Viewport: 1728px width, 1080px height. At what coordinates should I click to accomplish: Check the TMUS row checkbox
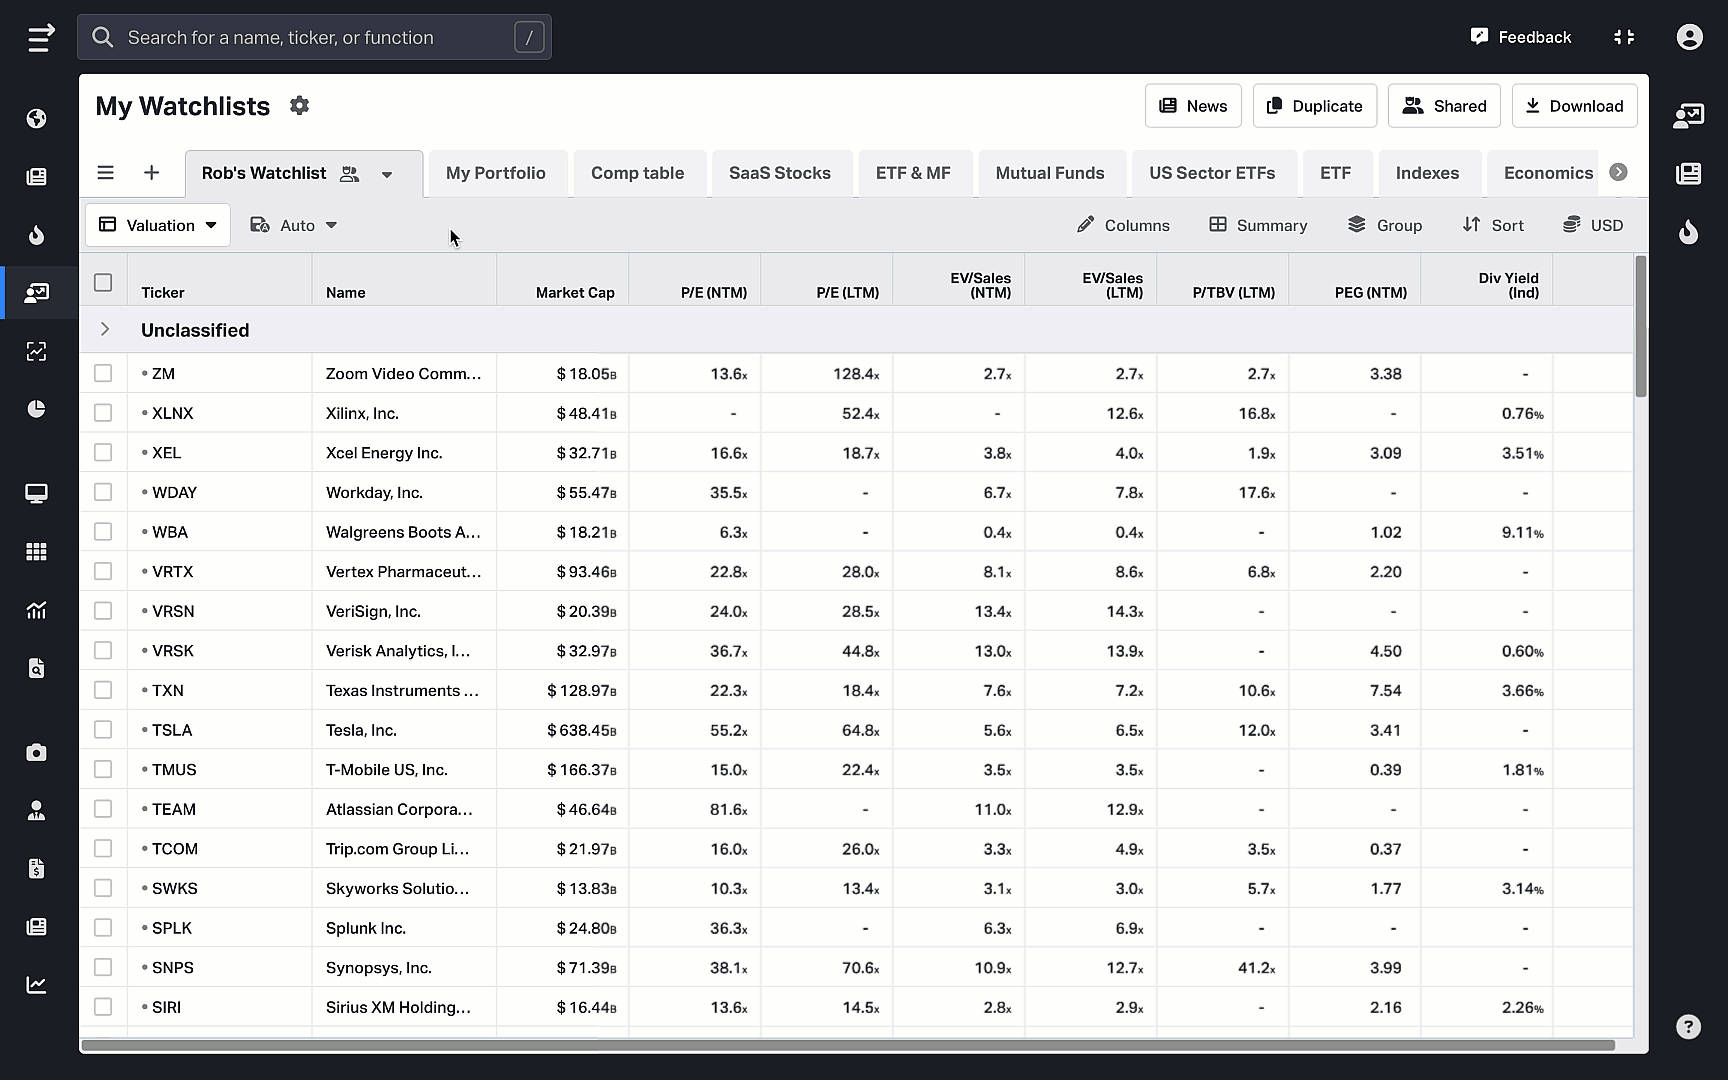click(103, 769)
